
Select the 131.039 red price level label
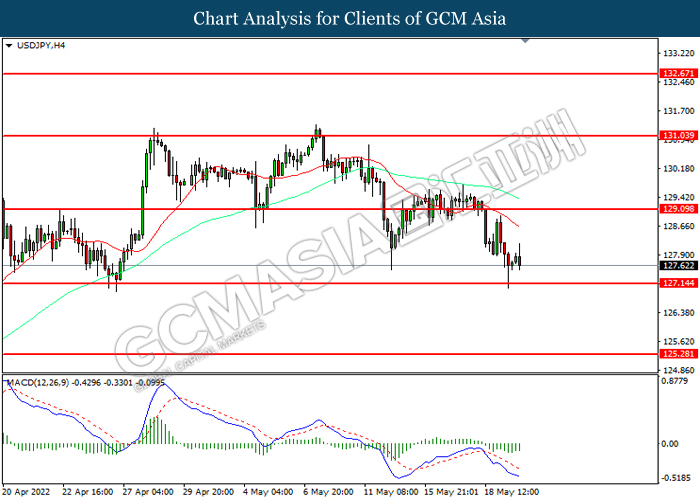click(x=679, y=136)
